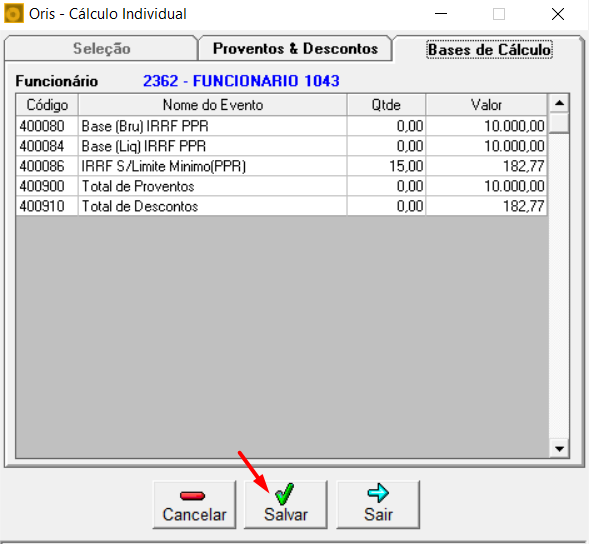Select code cell 400080

(x=47, y=126)
